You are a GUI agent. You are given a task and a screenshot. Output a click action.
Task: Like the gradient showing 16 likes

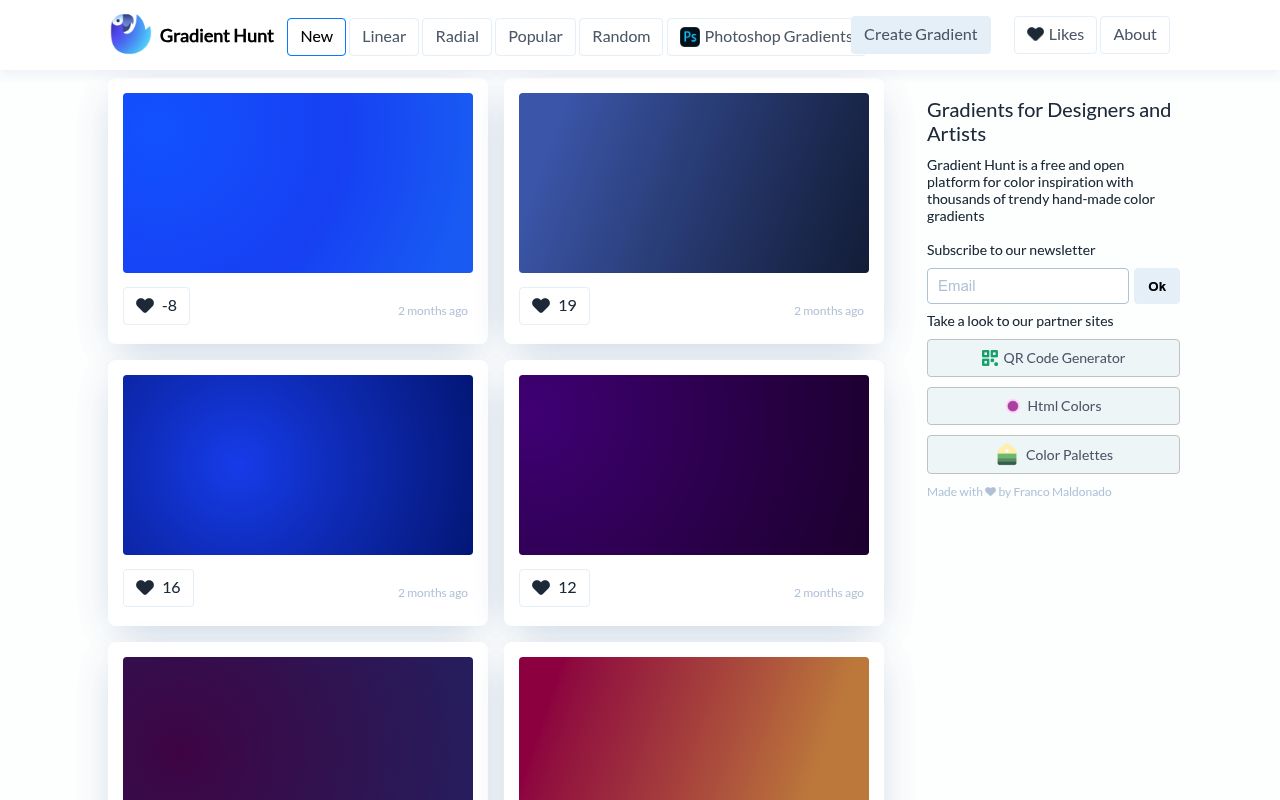[x=158, y=588]
